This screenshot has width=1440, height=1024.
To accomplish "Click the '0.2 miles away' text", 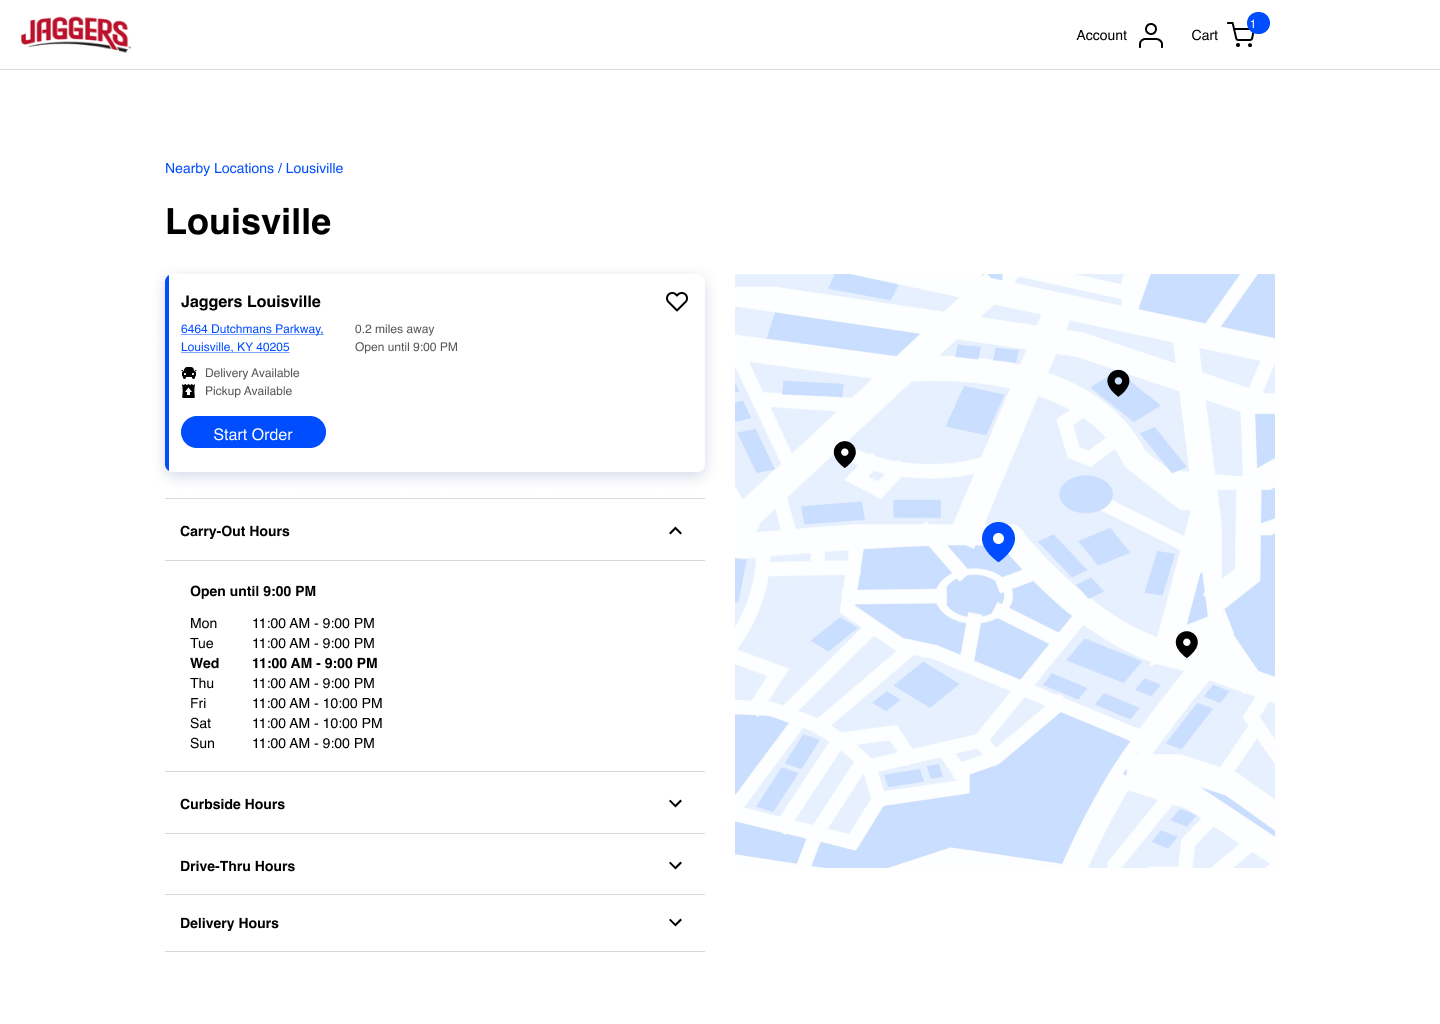I will [394, 329].
